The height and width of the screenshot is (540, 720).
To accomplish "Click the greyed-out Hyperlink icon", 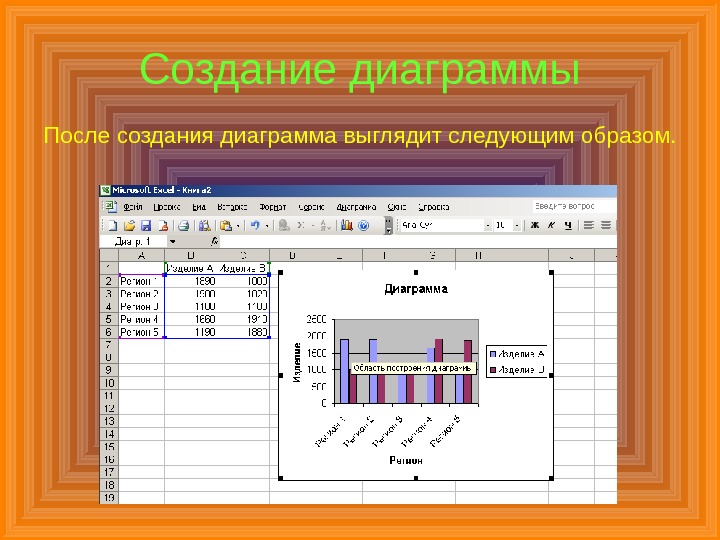I will tap(284, 225).
